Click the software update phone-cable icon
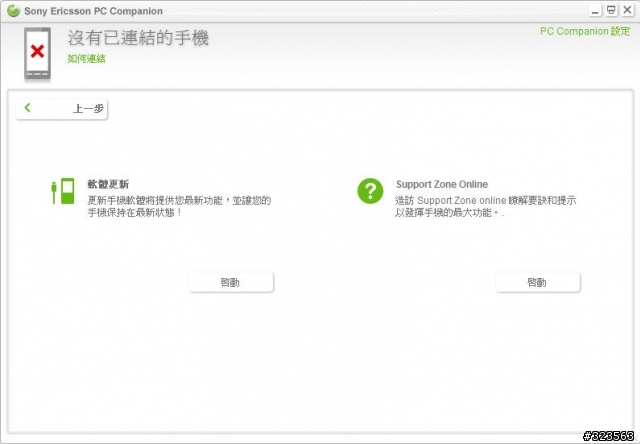The width and height of the screenshot is (640, 444). [63, 191]
